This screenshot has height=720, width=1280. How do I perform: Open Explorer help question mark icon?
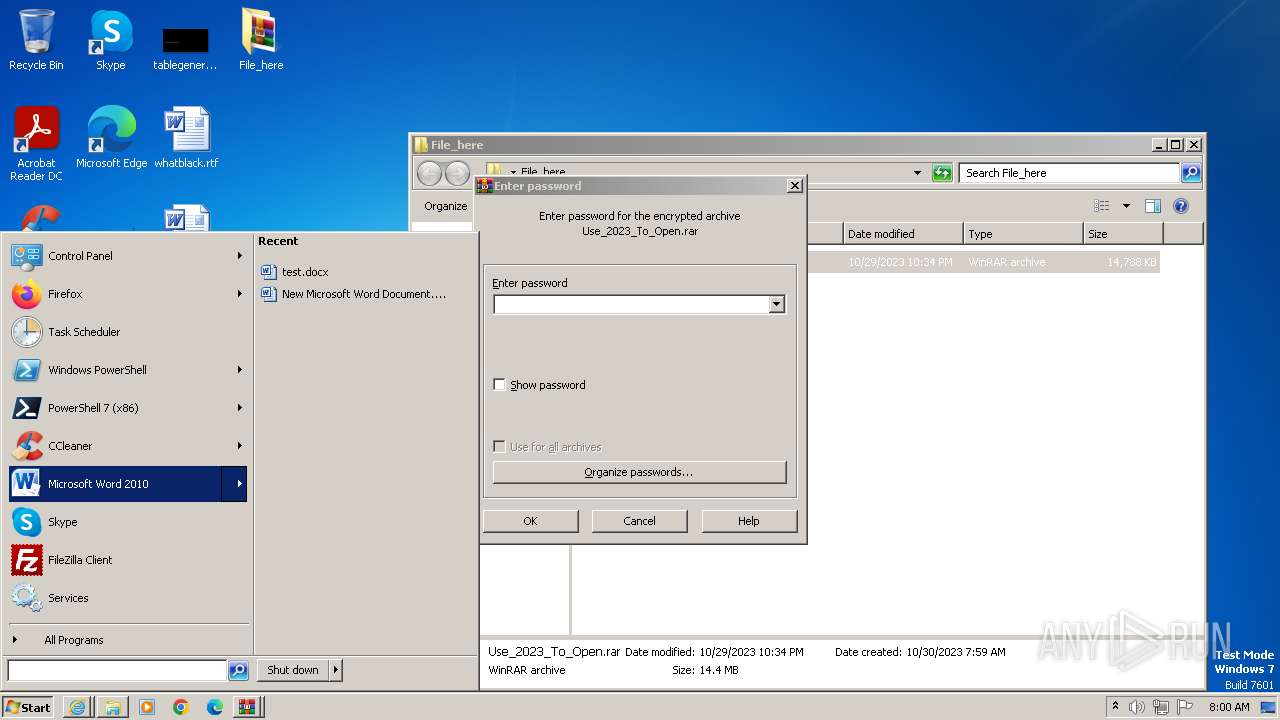click(x=1181, y=206)
